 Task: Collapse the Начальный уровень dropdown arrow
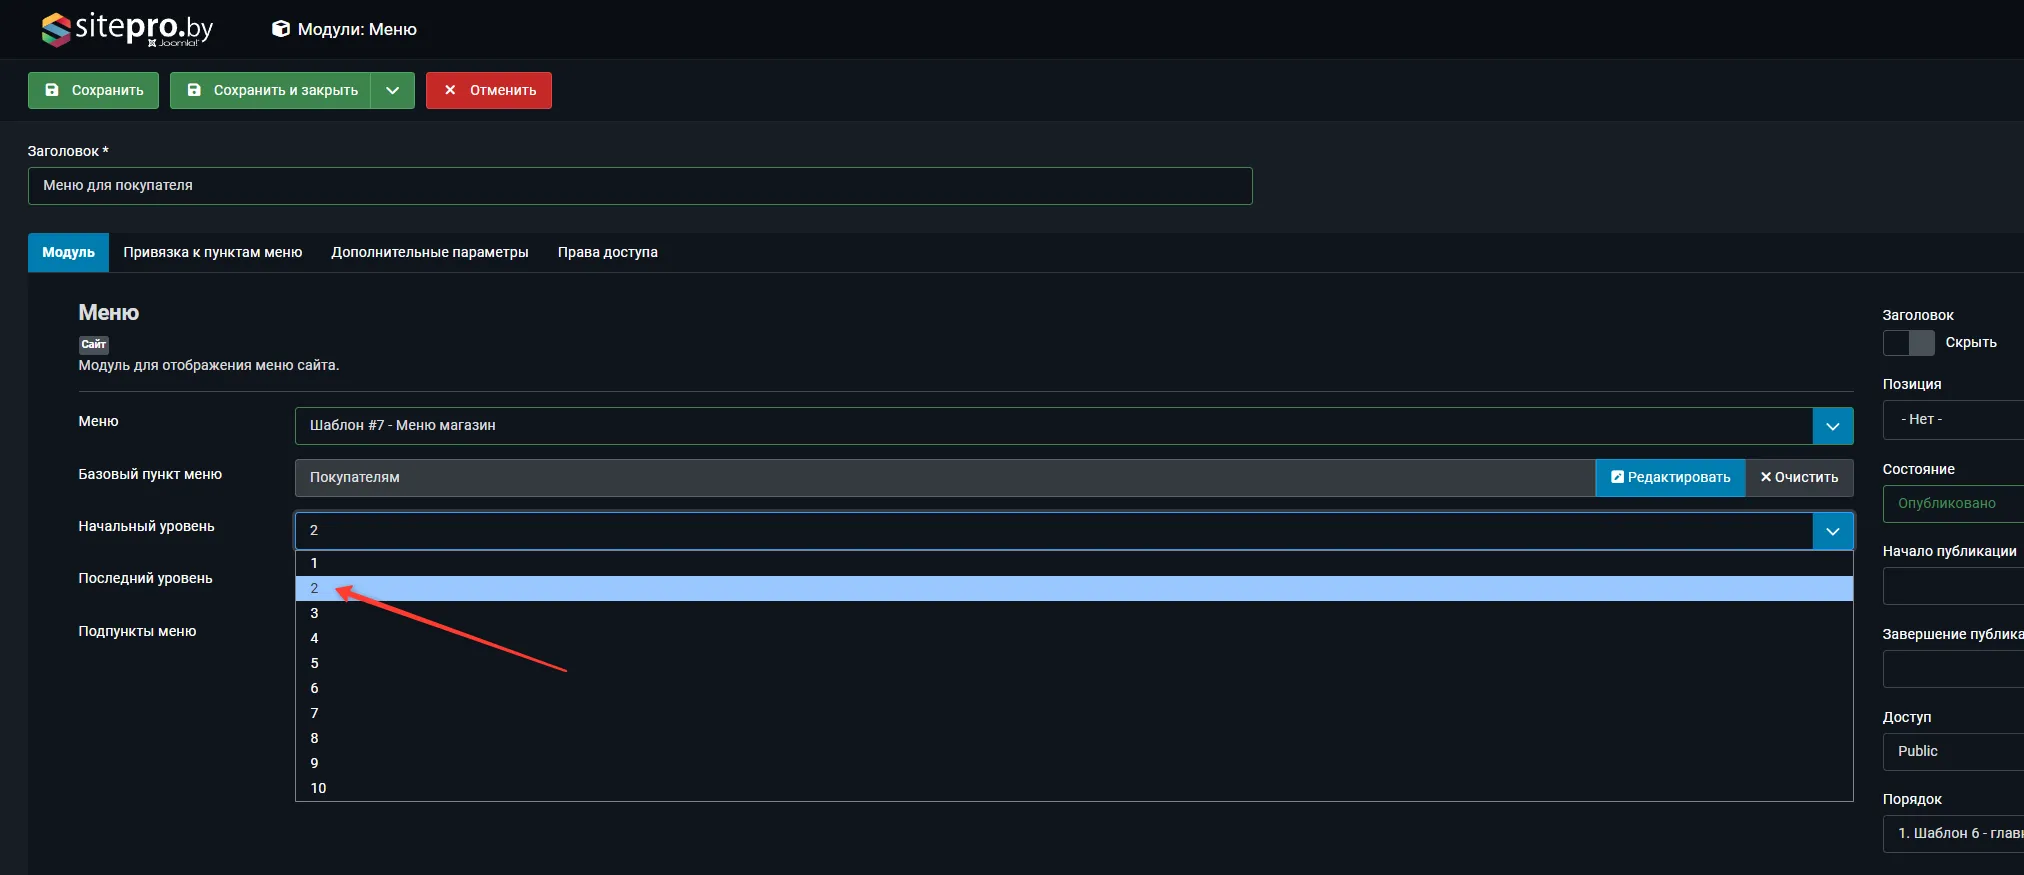pos(1832,531)
